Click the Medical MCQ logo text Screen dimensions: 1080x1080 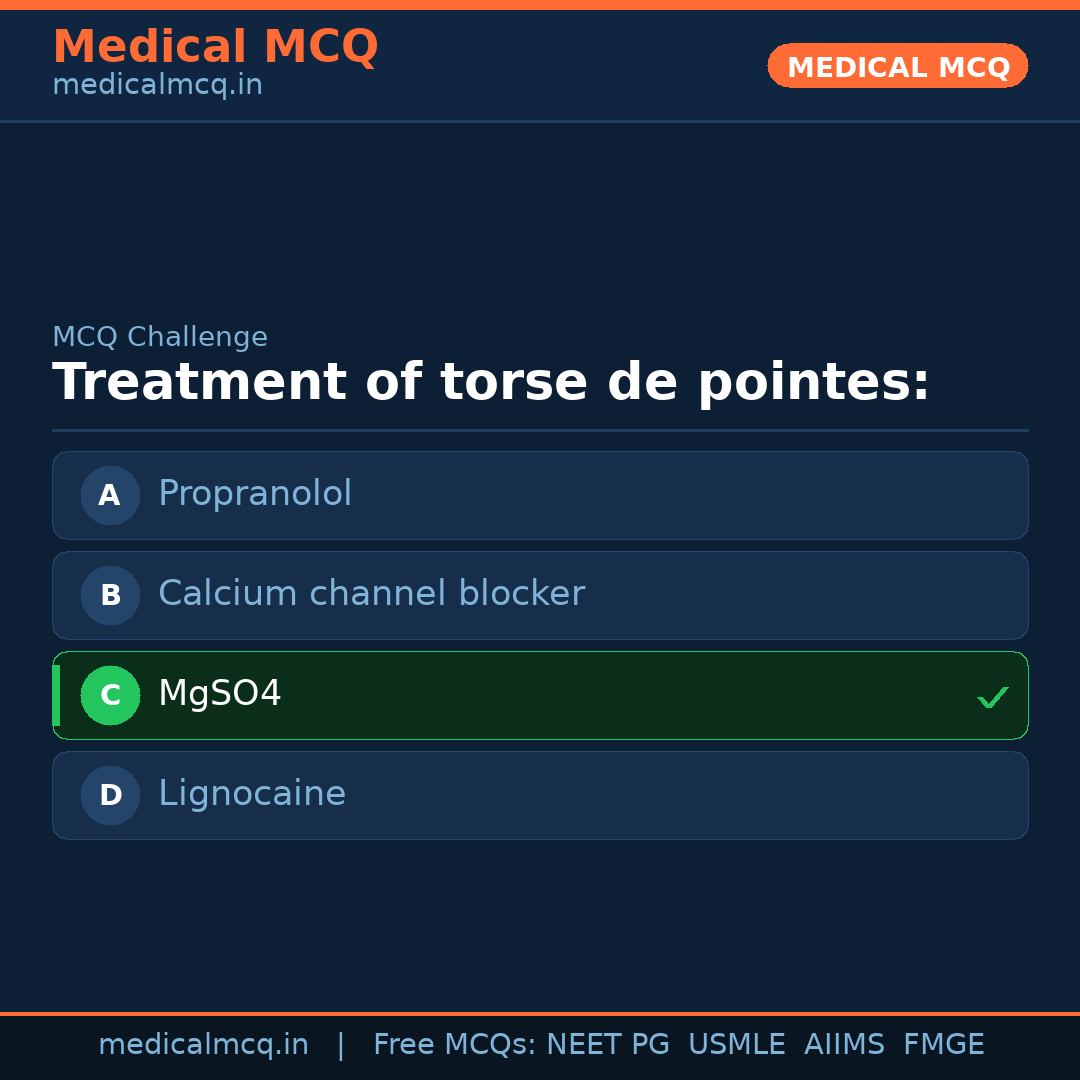tap(215, 47)
